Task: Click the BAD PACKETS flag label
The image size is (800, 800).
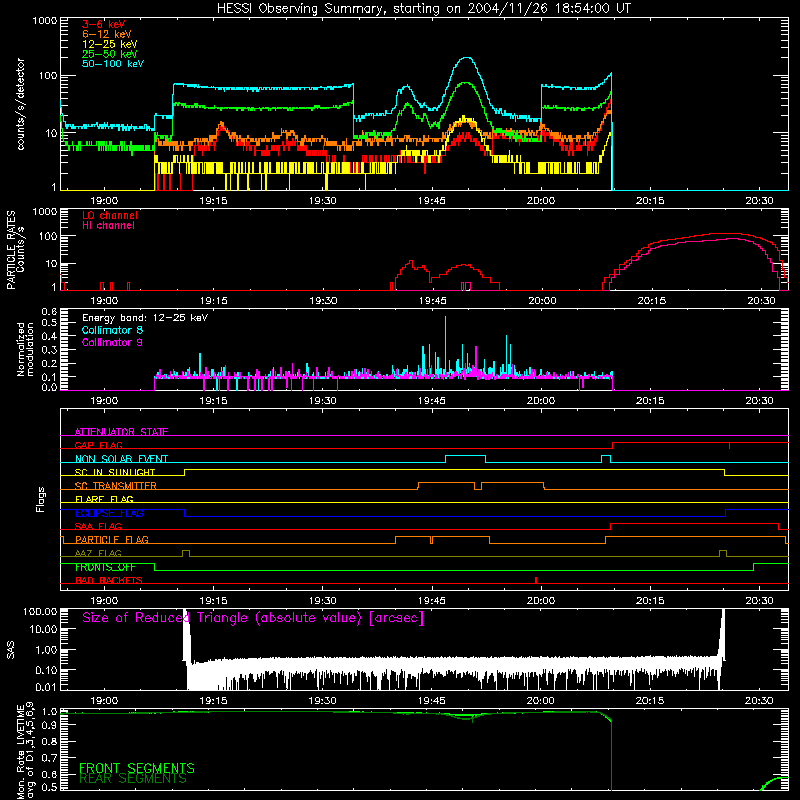Action: pyautogui.click(x=109, y=580)
